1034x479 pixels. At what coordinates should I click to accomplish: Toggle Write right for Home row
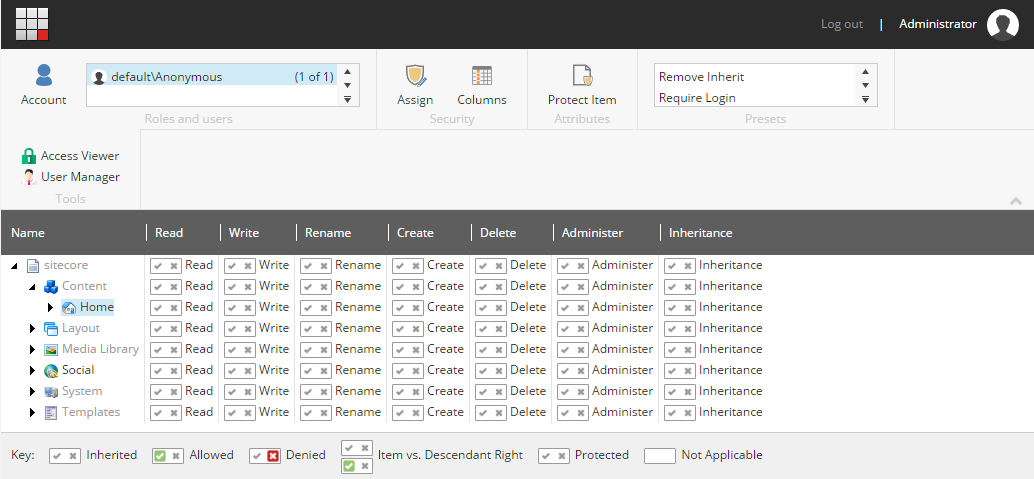click(240, 307)
